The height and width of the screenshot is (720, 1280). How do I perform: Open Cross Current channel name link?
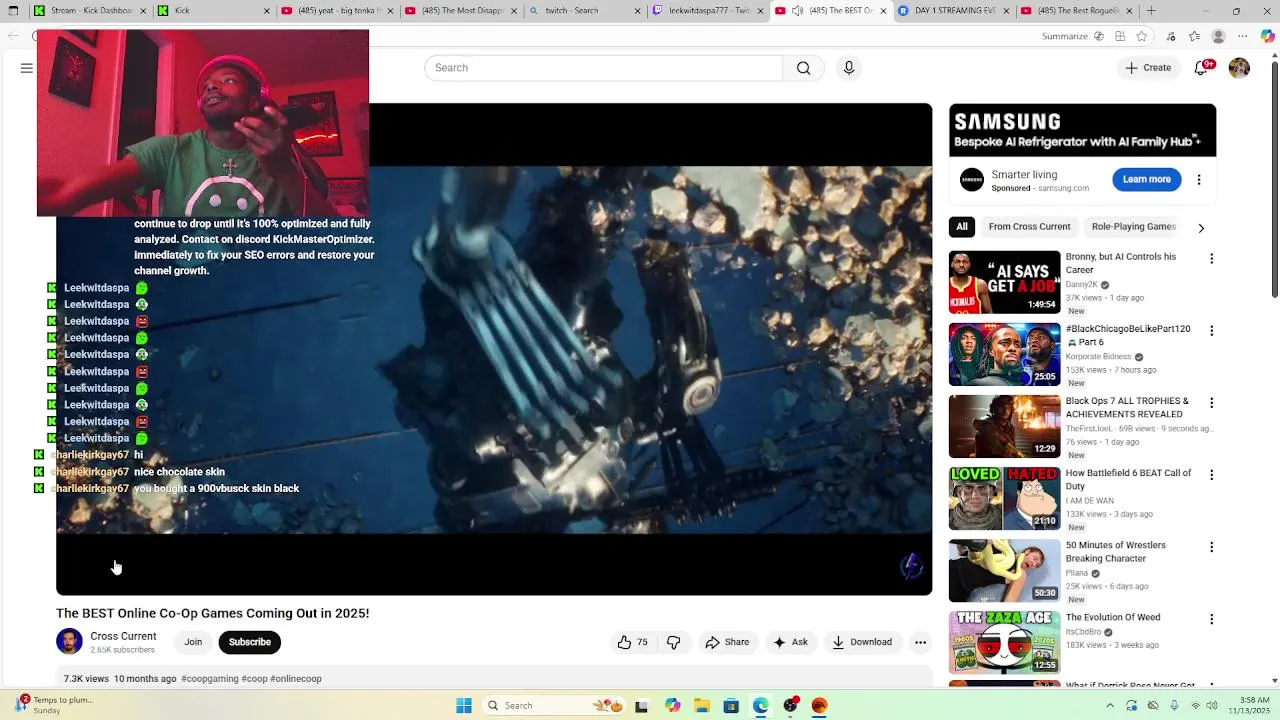coord(123,636)
